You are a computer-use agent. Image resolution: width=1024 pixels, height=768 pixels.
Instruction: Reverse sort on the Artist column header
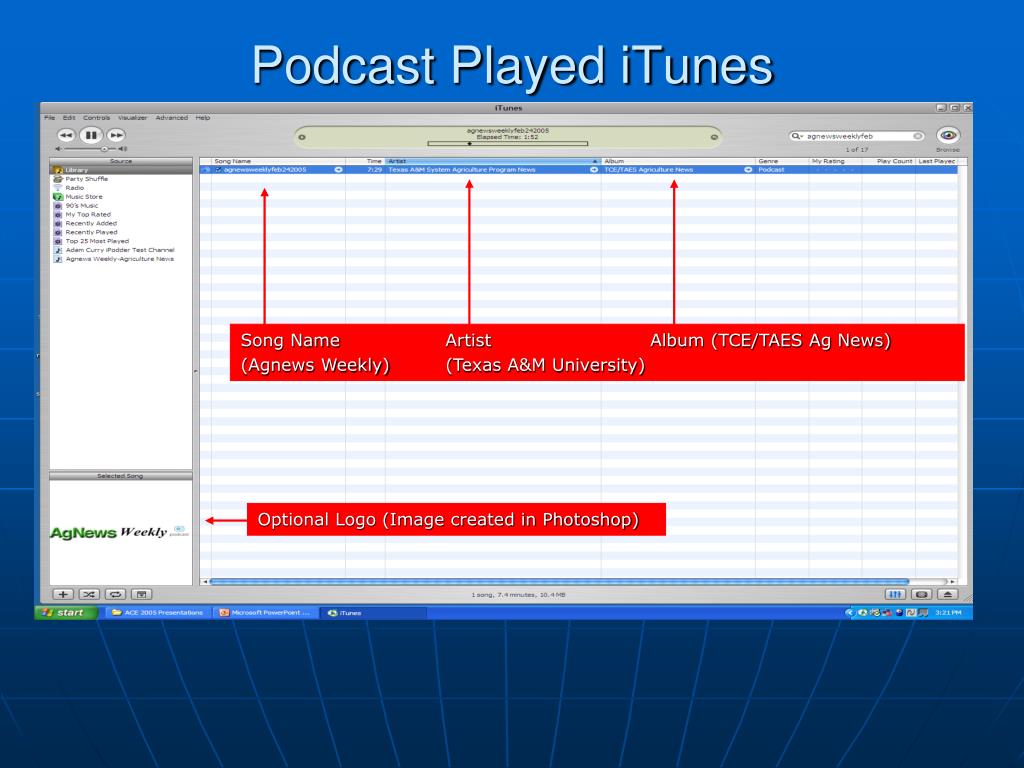click(493, 161)
